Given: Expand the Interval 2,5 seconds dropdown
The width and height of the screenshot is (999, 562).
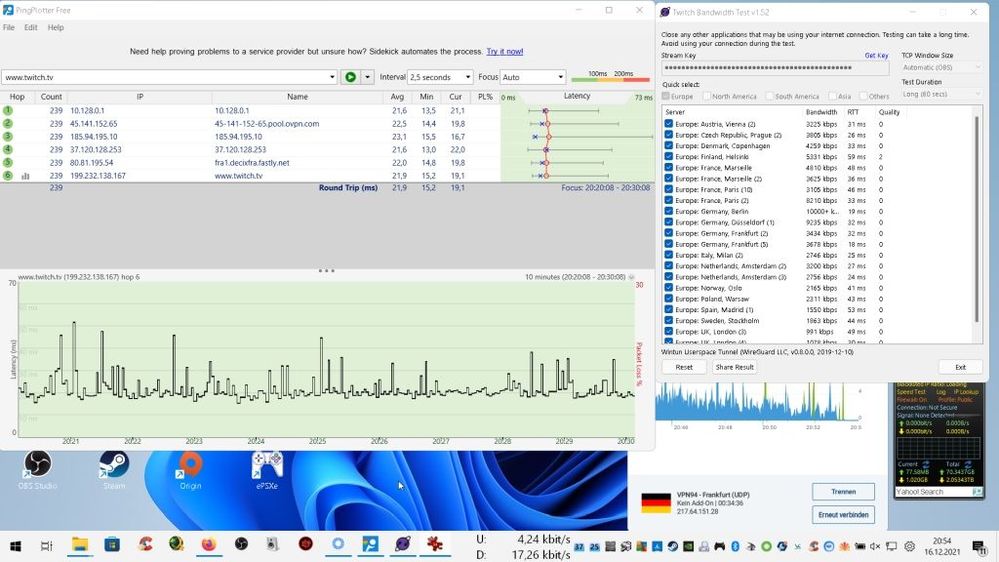Looking at the screenshot, I should [x=467, y=77].
